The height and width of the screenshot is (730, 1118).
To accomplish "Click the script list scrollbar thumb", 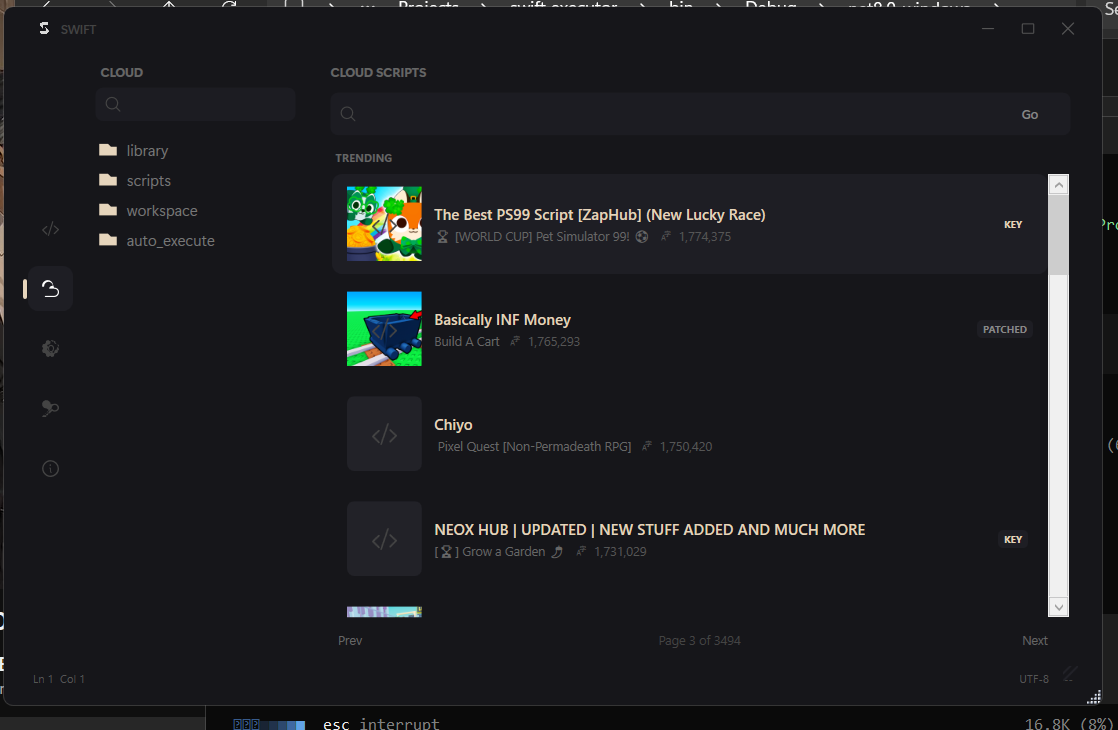I will pyautogui.click(x=1058, y=235).
